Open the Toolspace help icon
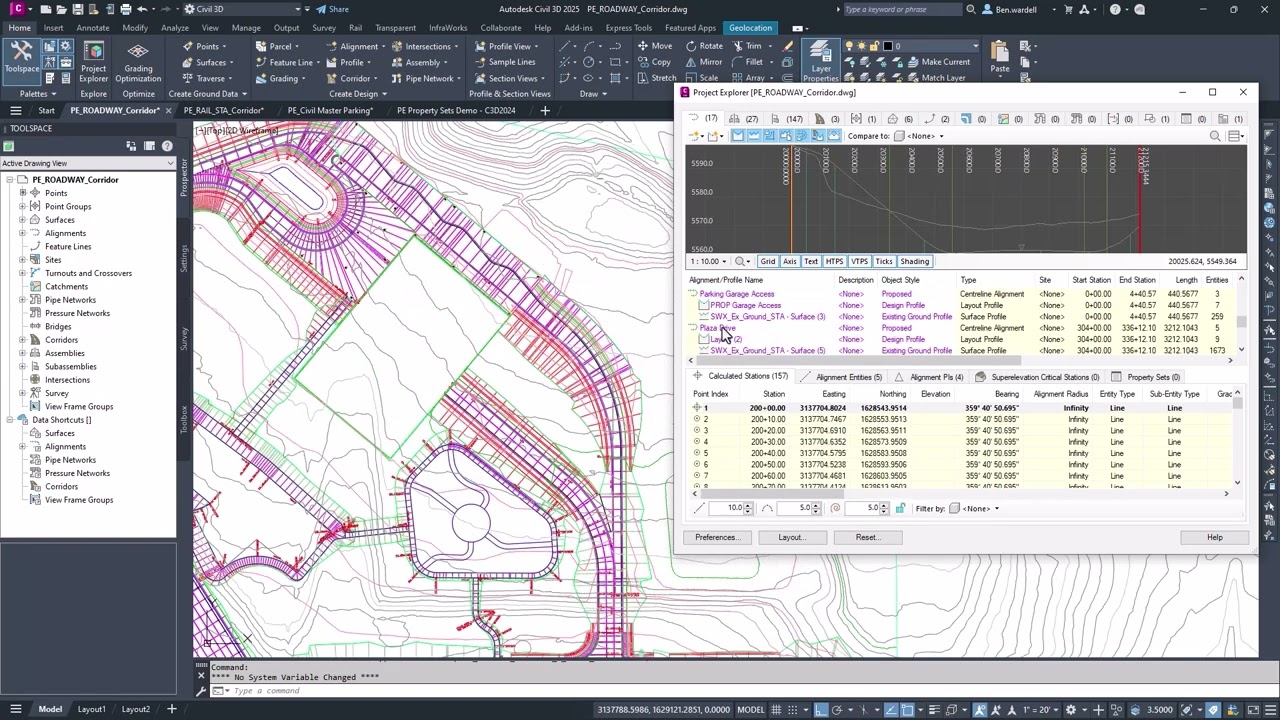The image size is (1280, 720). (x=167, y=146)
